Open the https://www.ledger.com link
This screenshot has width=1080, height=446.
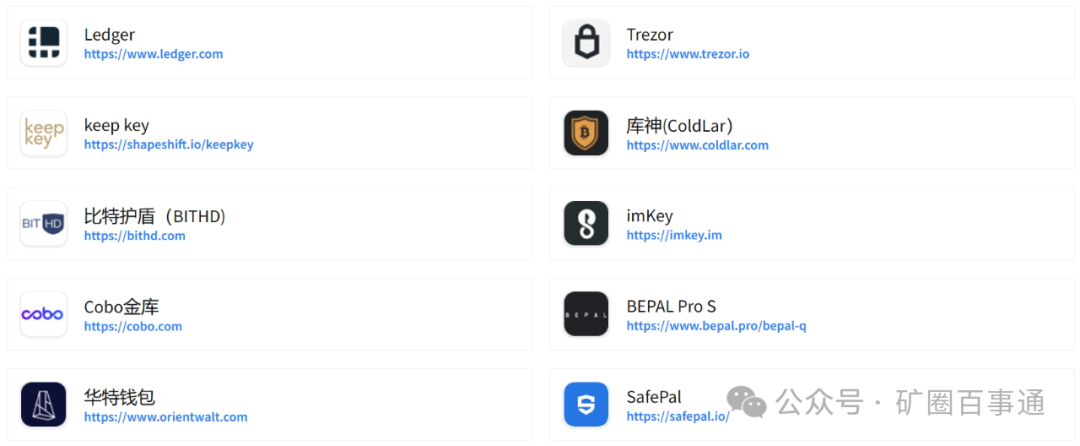coord(153,54)
